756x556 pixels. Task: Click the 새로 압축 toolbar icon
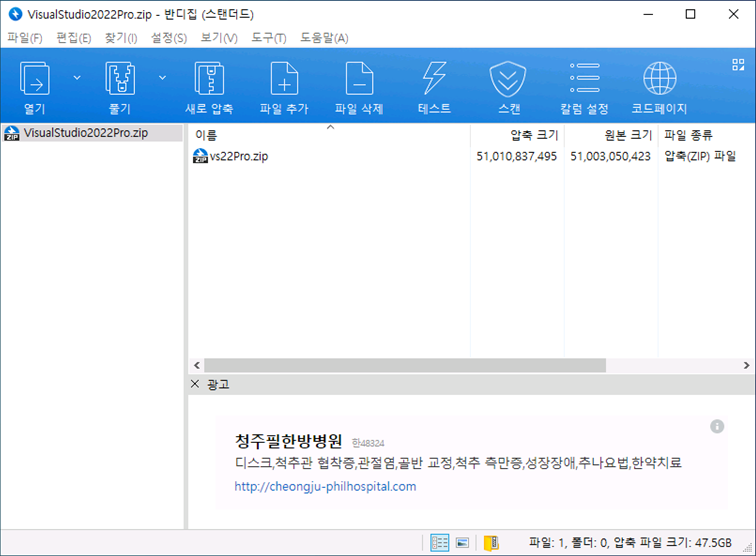(x=209, y=79)
